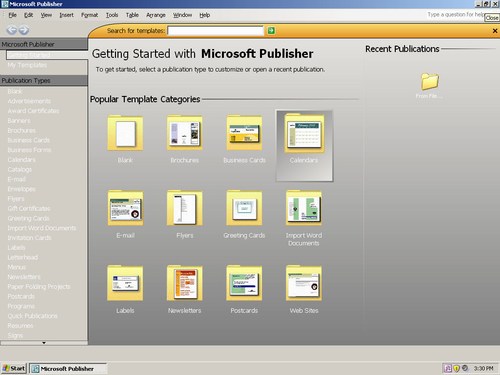The image size is (500, 375).
Task: Choose Paper Folding Projects in sidebar
Action: pos(39,287)
